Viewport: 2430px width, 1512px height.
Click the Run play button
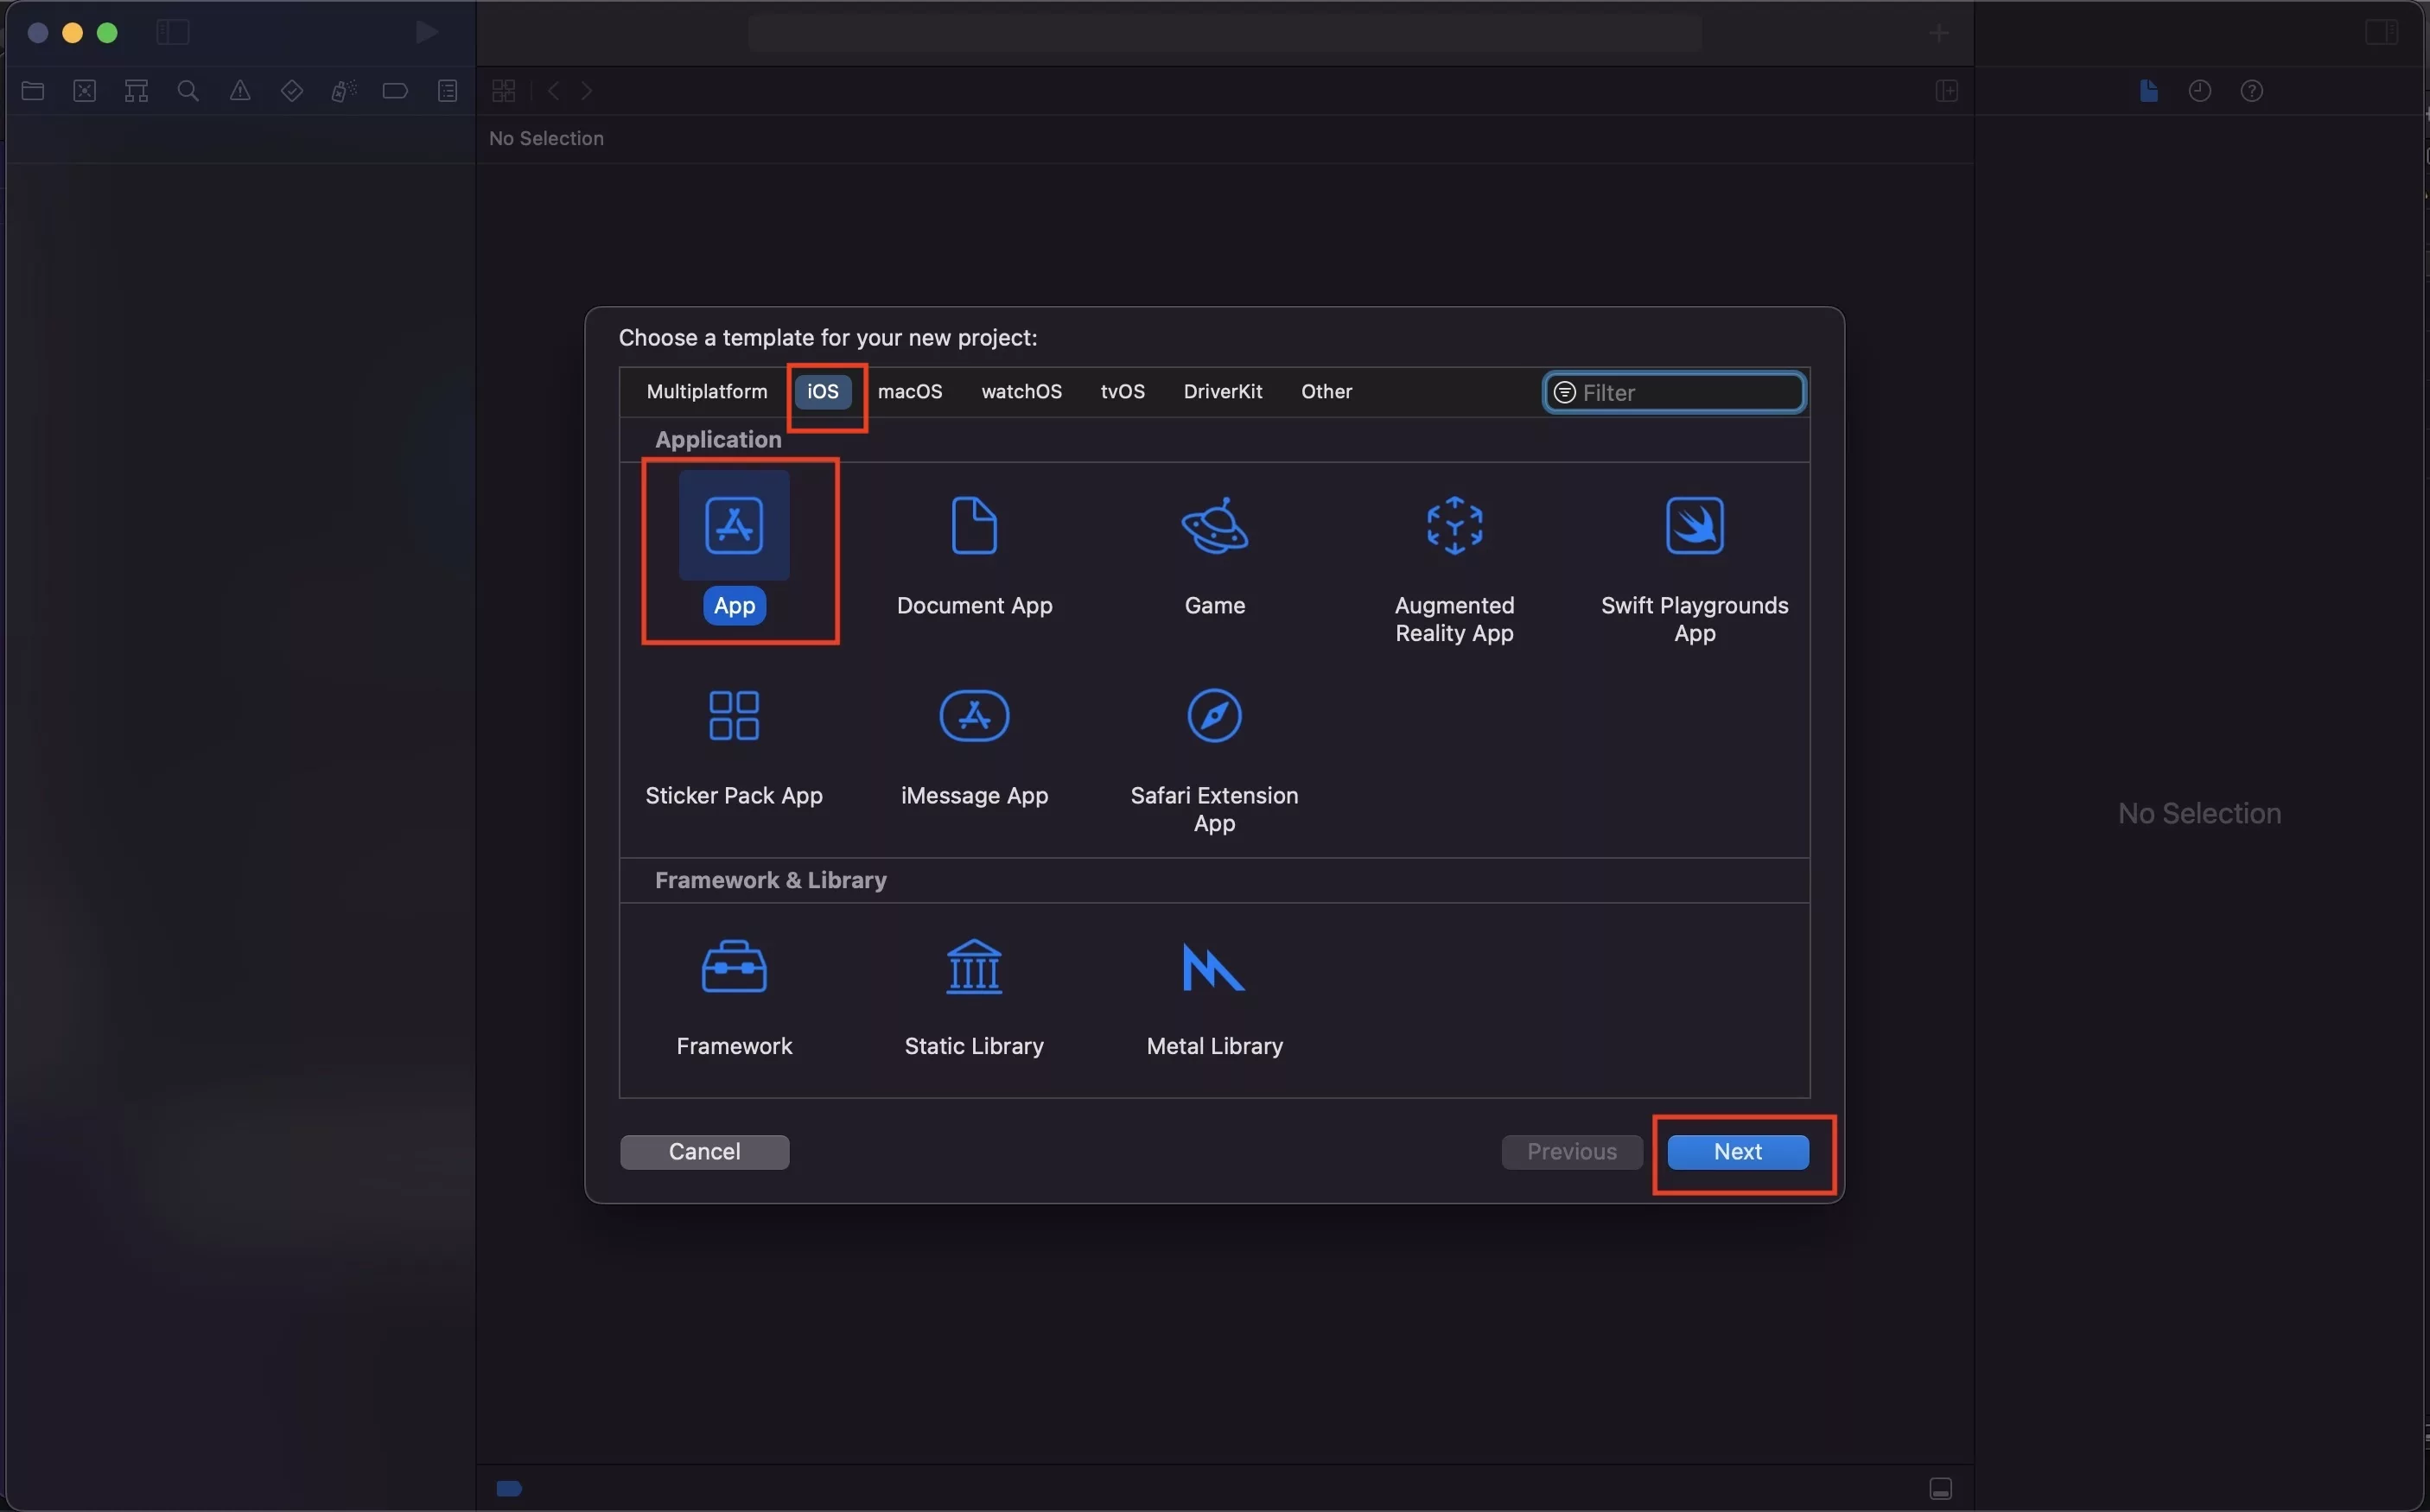427,32
